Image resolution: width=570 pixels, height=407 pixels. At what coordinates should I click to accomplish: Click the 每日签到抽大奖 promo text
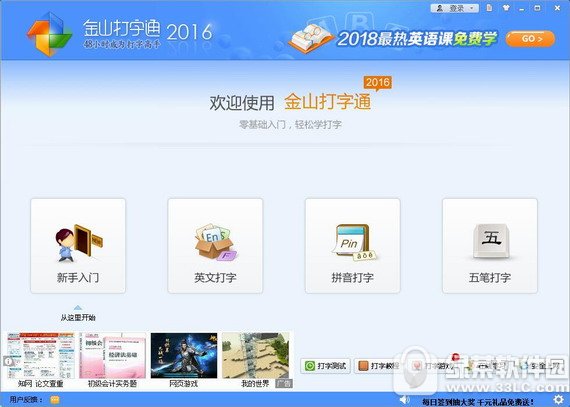478,402
